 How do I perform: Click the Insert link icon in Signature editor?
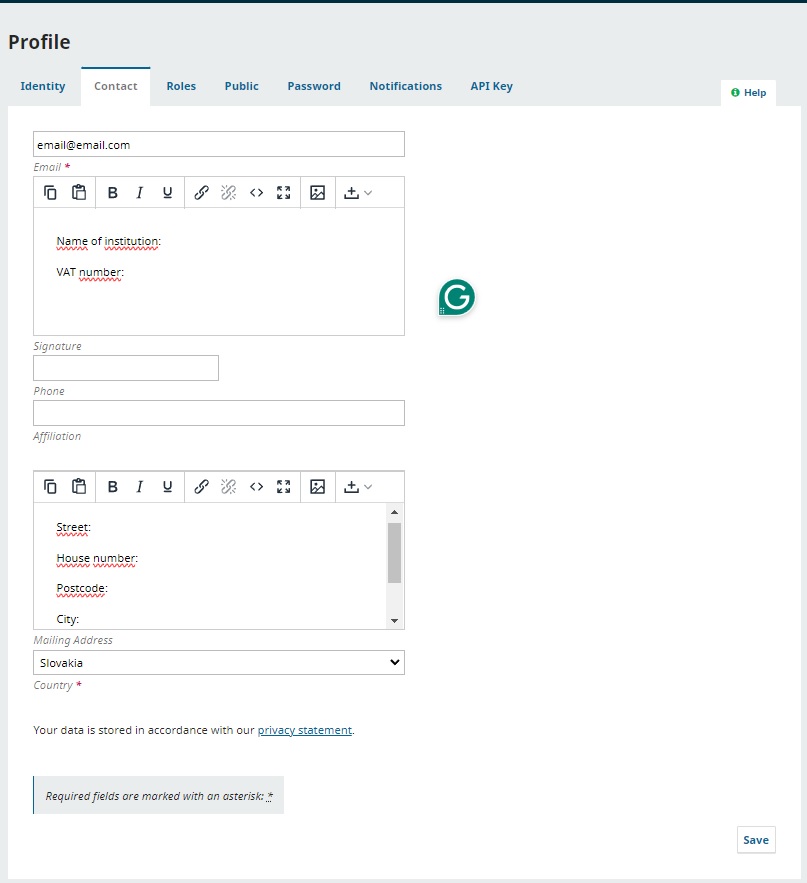(201, 193)
